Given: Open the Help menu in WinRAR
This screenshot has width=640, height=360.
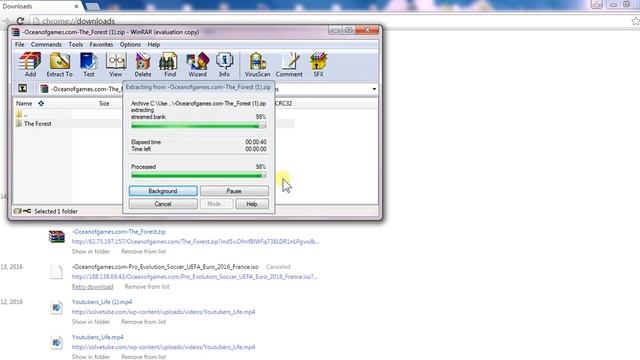Looking at the screenshot, I should point(153,44).
